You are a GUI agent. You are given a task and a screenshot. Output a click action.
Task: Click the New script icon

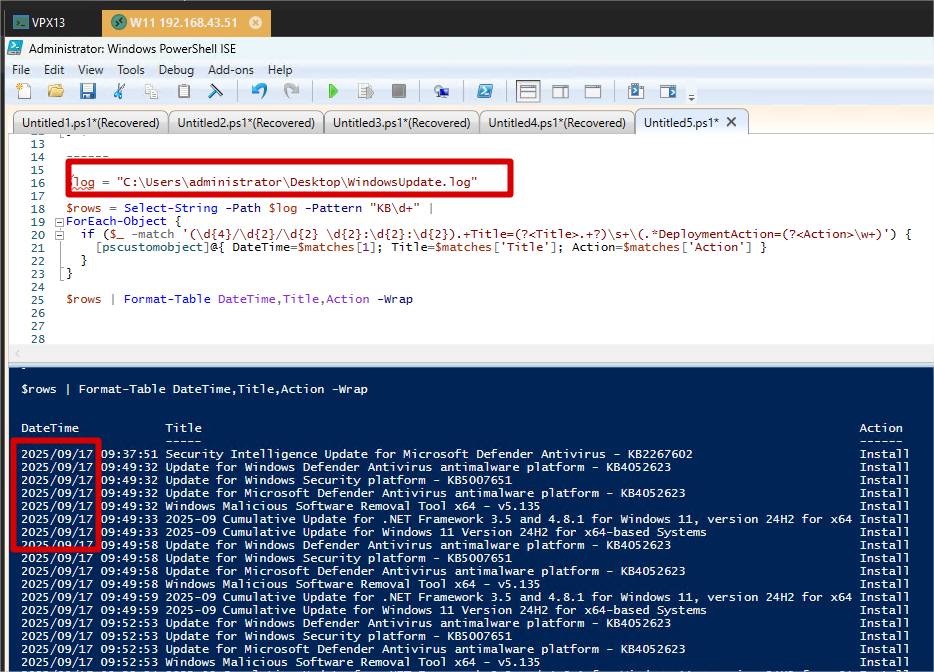[24, 92]
